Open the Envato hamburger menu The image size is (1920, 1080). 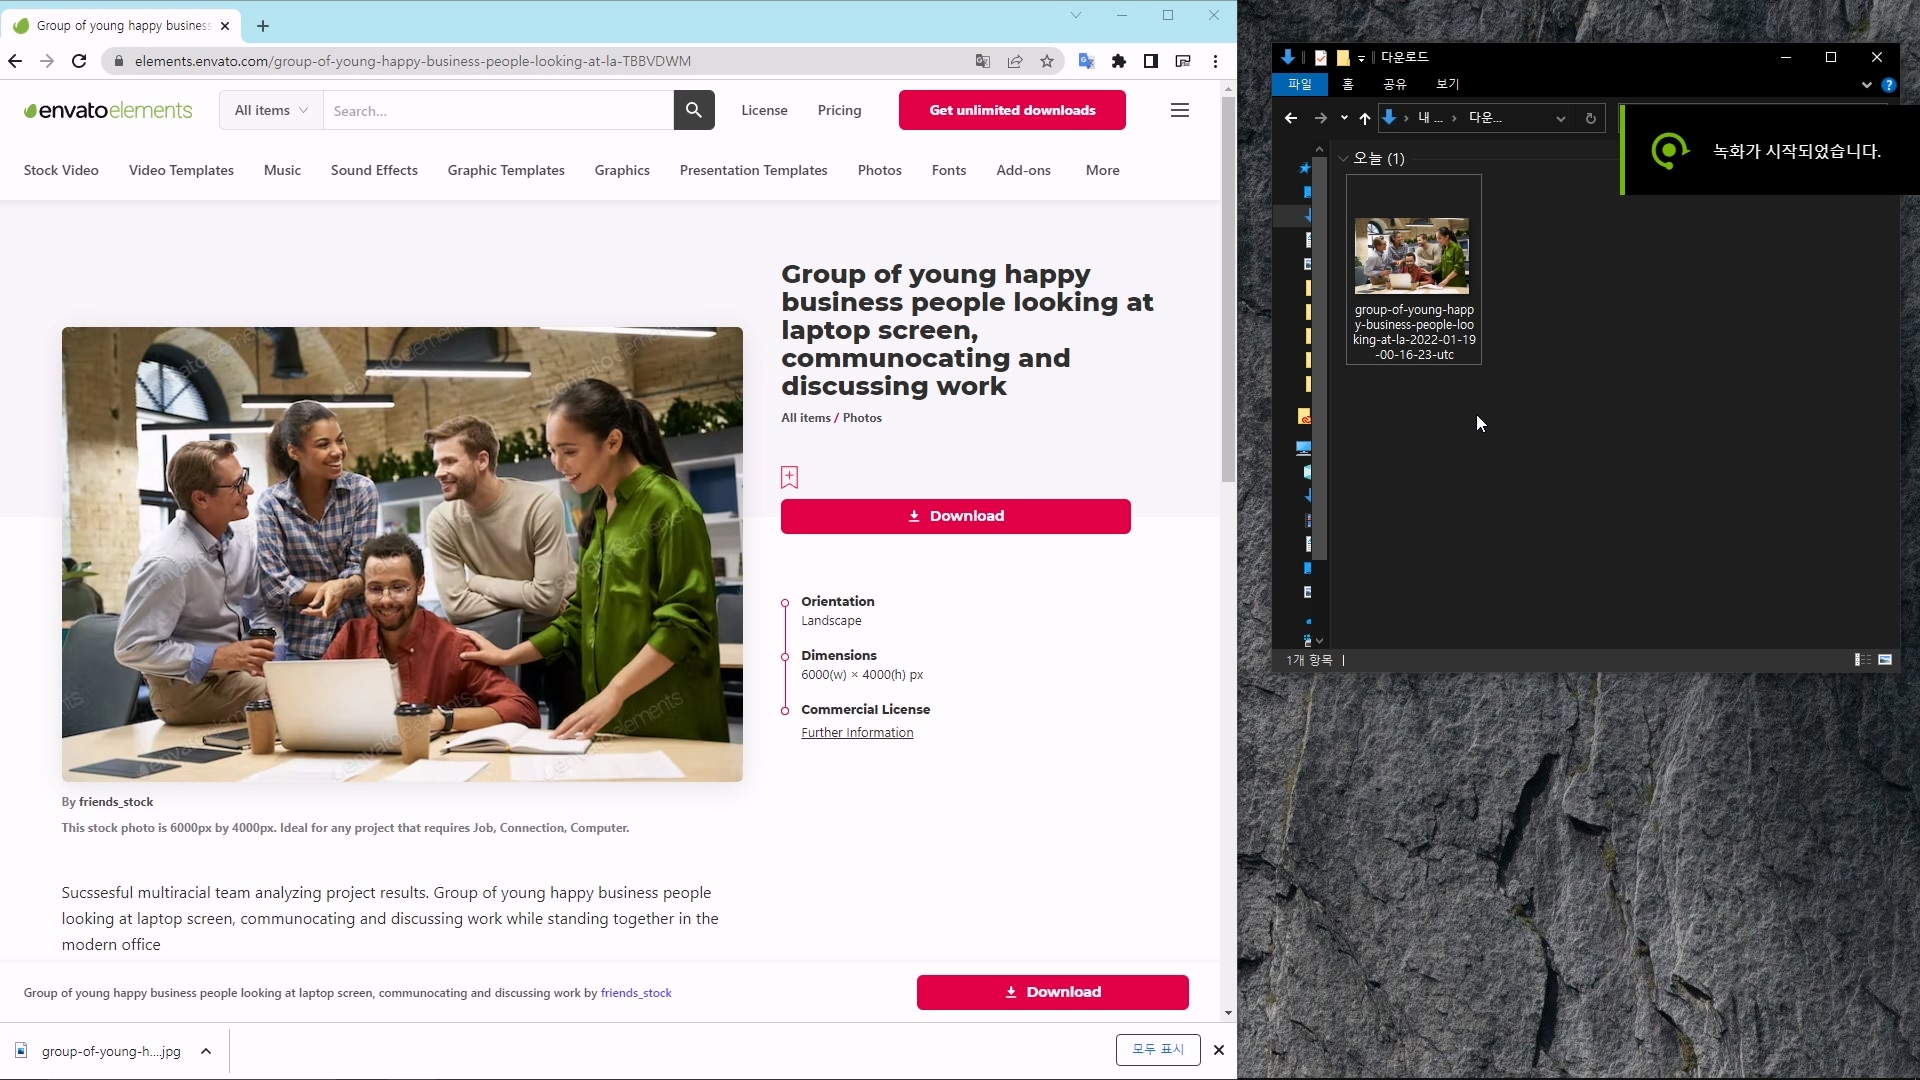pos(1180,110)
